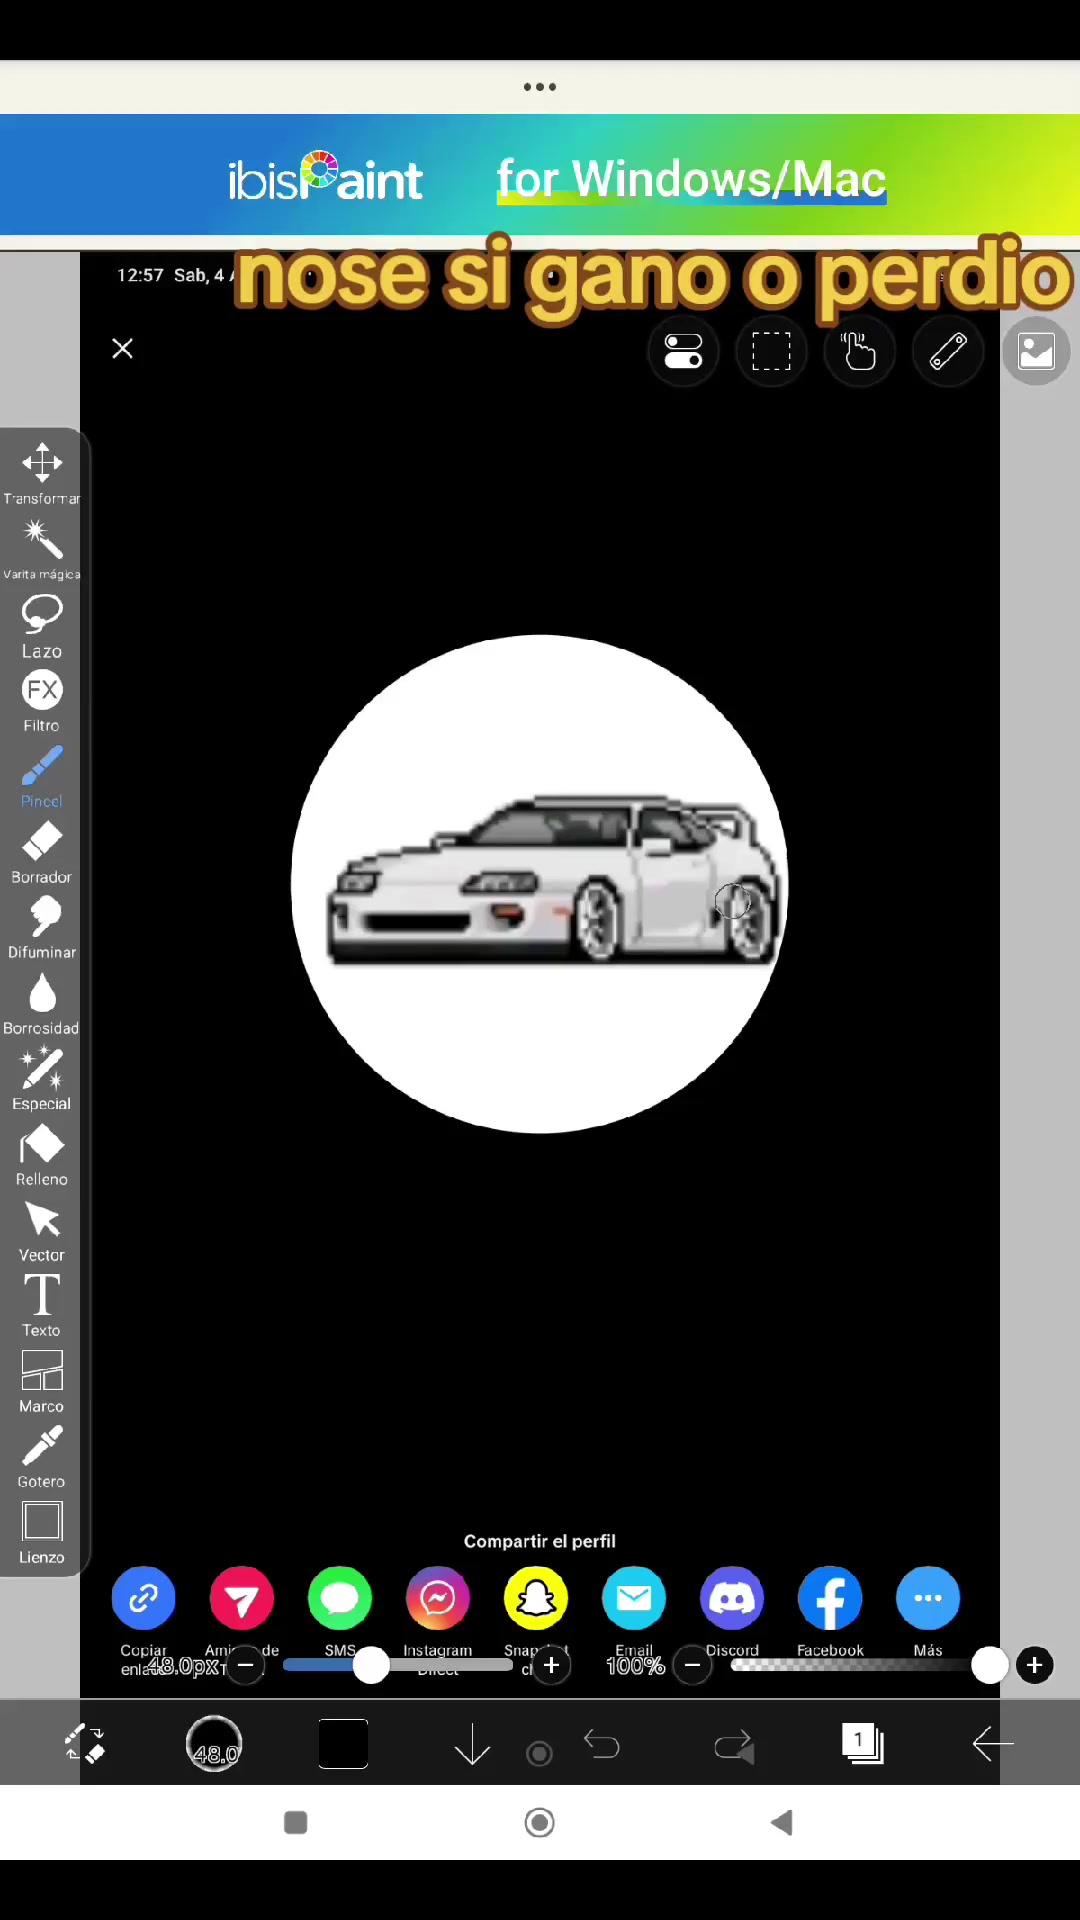Open the down arrow menu
Image resolution: width=1080 pixels, height=1920 pixels.
(472, 1744)
